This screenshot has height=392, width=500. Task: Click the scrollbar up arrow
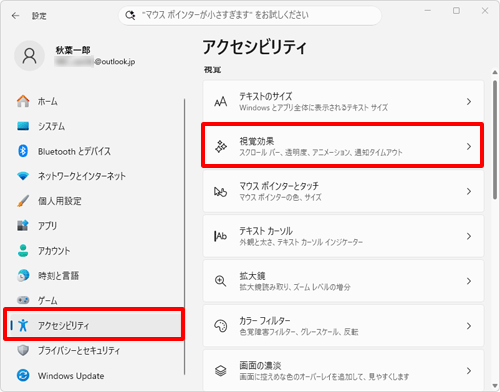coord(495,72)
